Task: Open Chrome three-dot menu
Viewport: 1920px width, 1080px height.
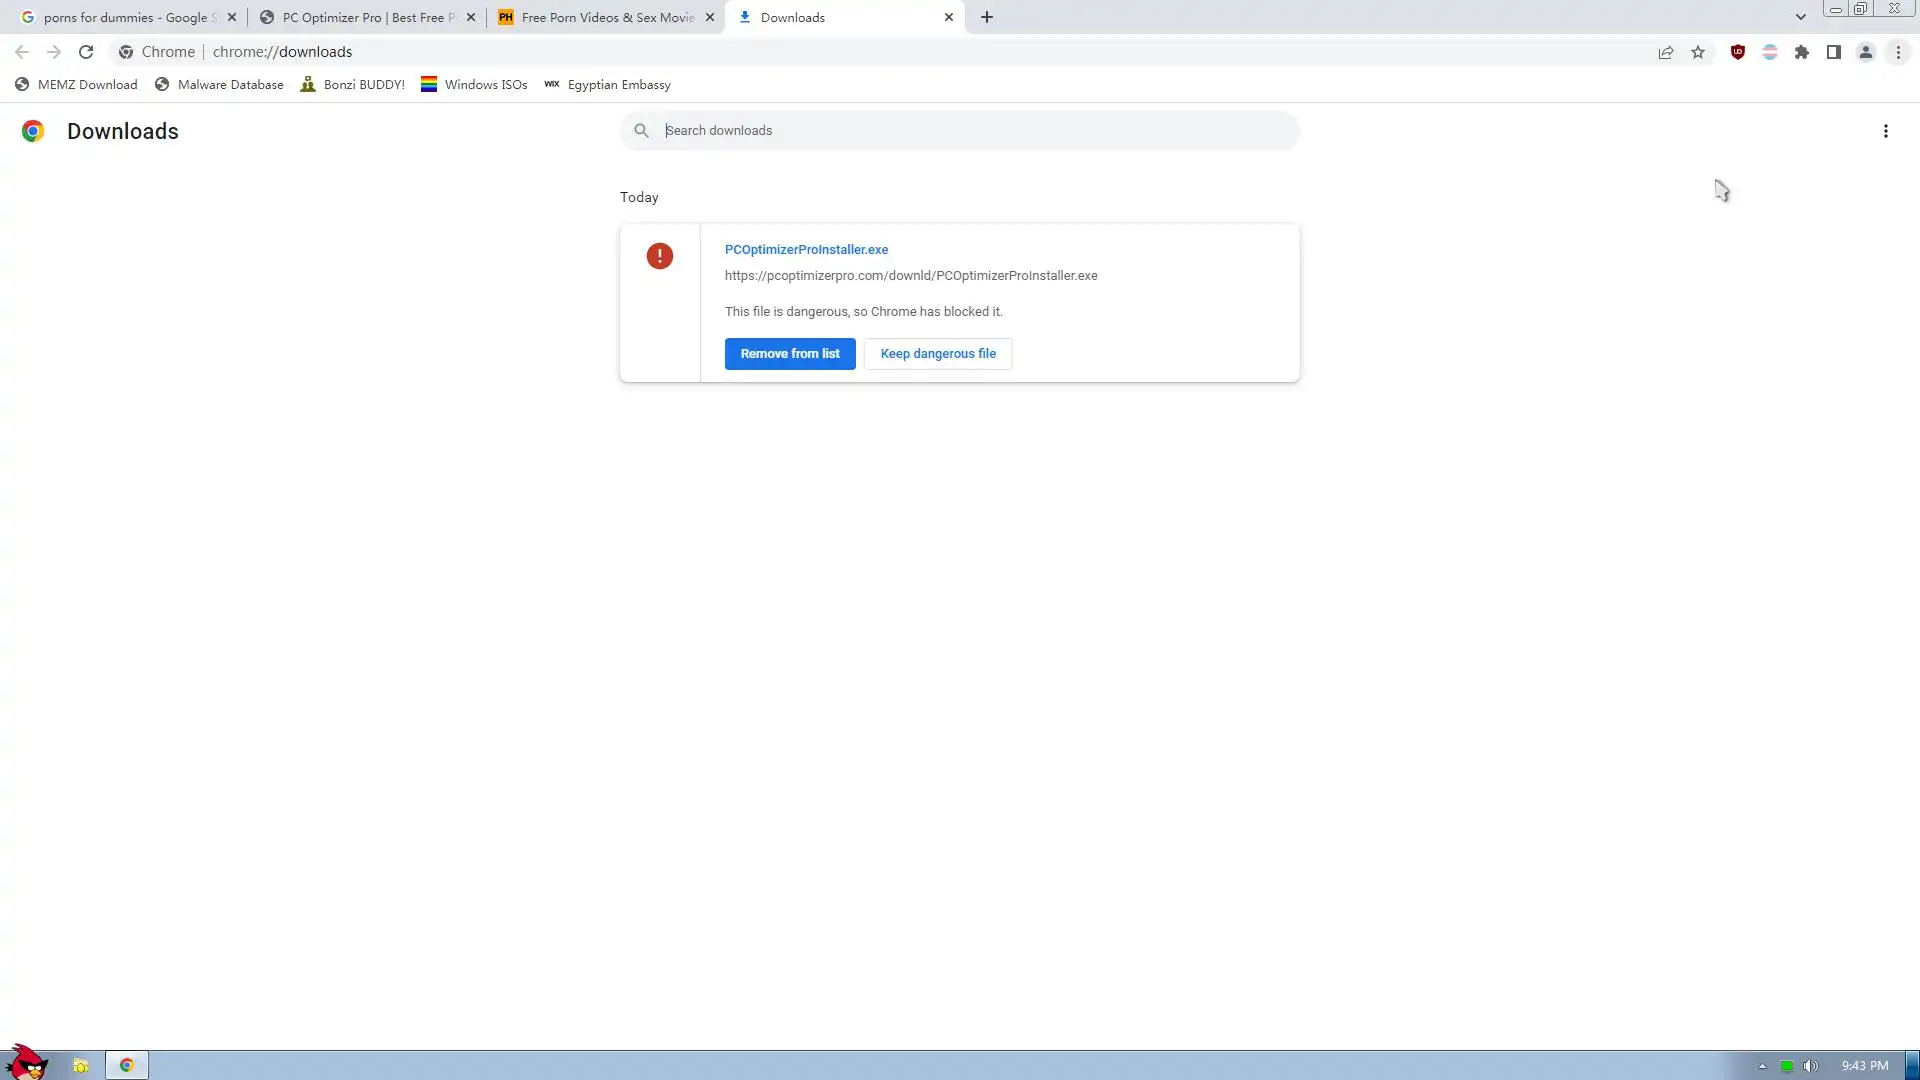Action: [1898, 52]
